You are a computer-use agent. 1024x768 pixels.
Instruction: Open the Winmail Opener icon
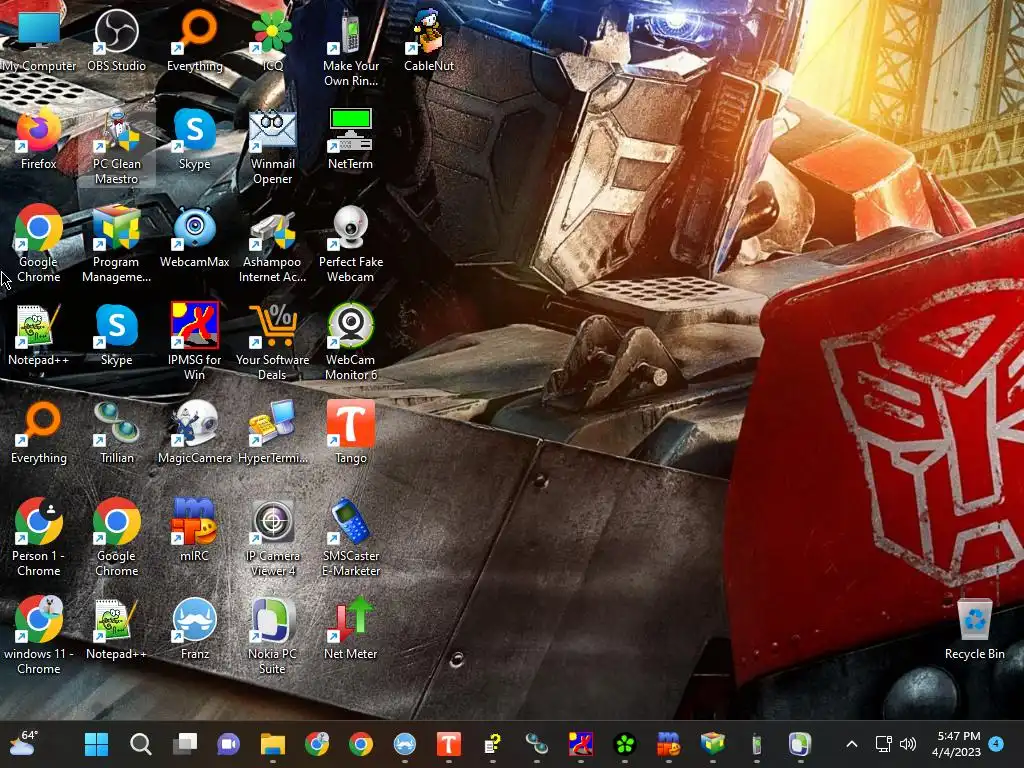click(x=272, y=146)
